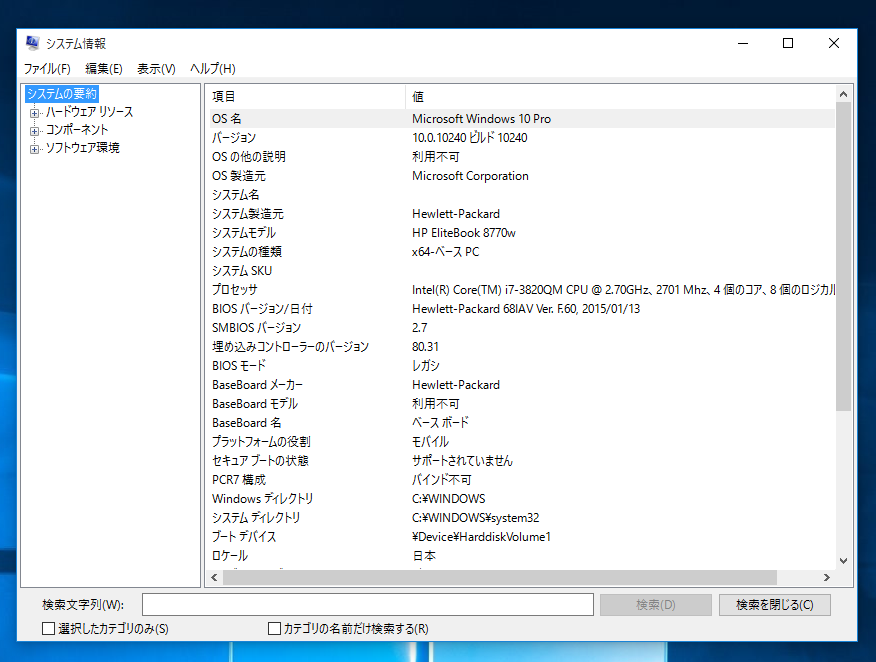Click the HP EliteBook 8770w value

coord(464,232)
